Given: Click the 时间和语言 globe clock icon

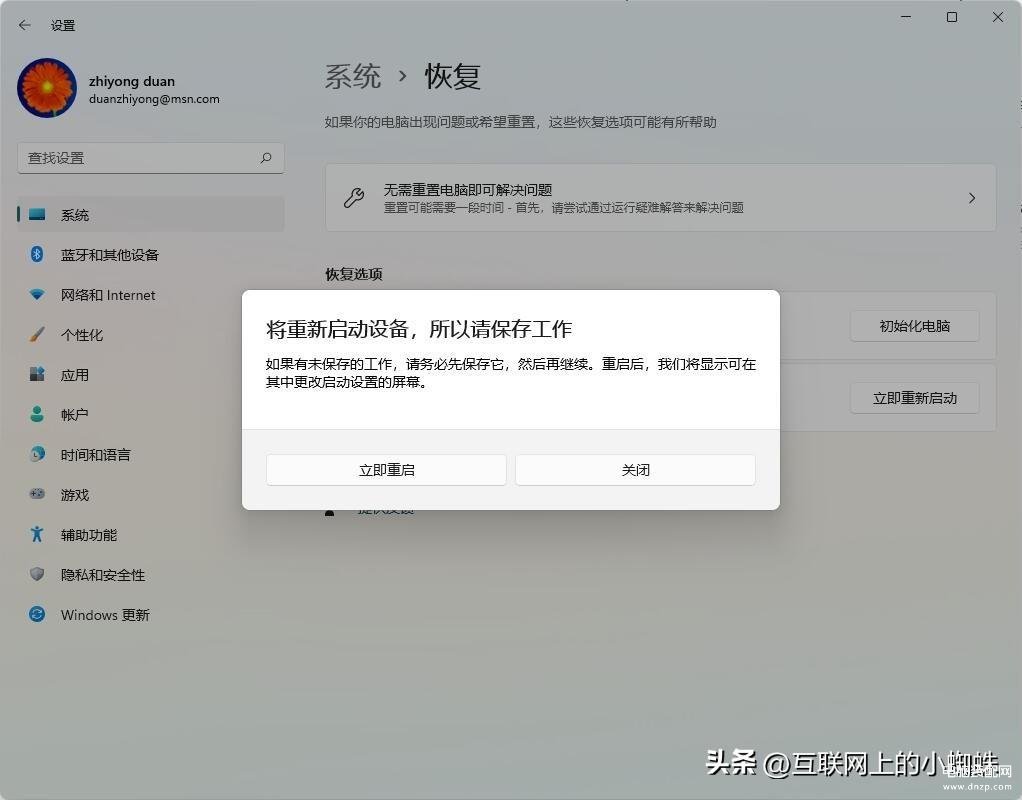Looking at the screenshot, I should coord(37,454).
